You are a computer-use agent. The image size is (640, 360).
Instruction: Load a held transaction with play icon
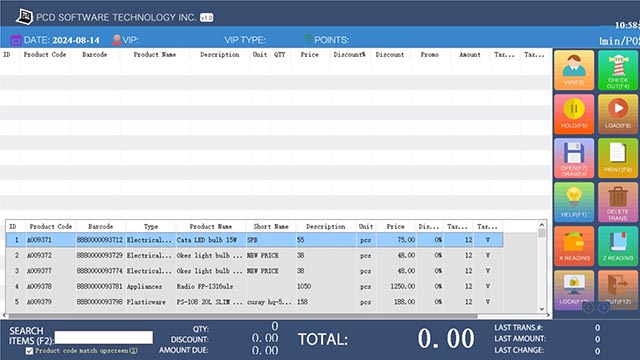(x=618, y=114)
